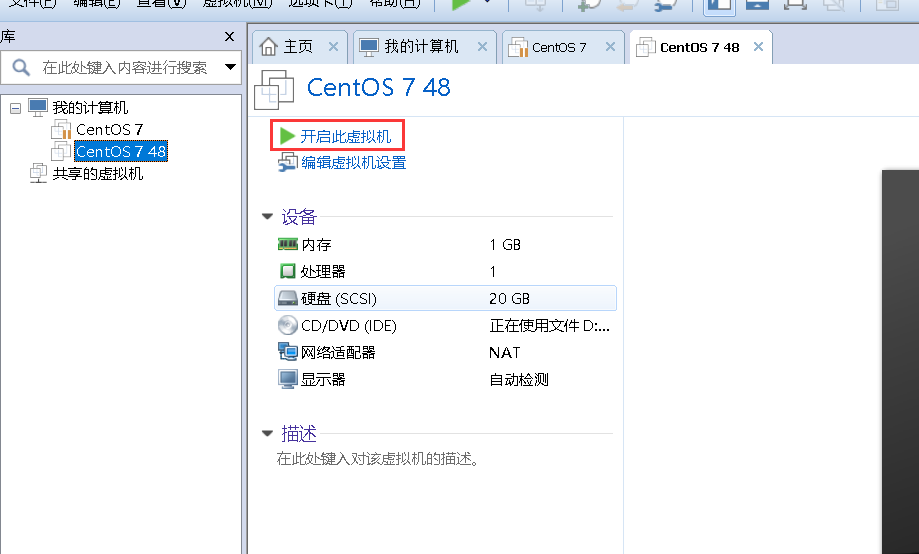Screen dimensions: 919x554
Task: Select CentOS 7 48 in the library tree
Action: (121, 151)
